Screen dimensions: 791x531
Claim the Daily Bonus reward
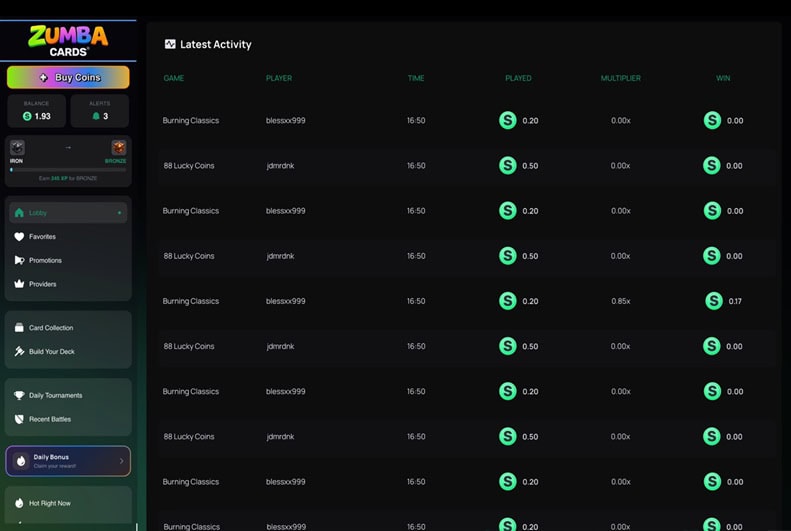(x=68, y=461)
